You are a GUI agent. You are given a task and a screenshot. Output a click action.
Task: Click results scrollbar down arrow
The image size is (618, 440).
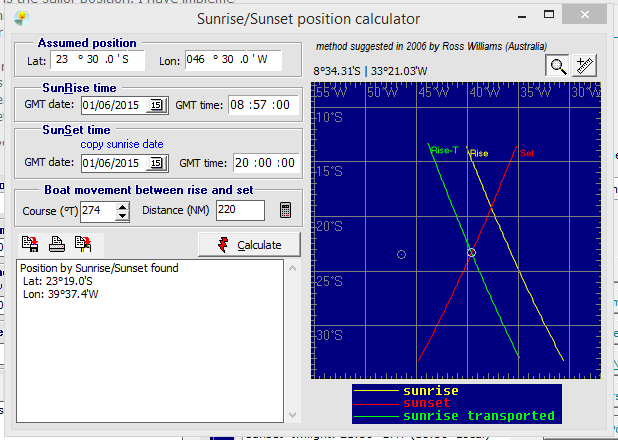click(292, 415)
